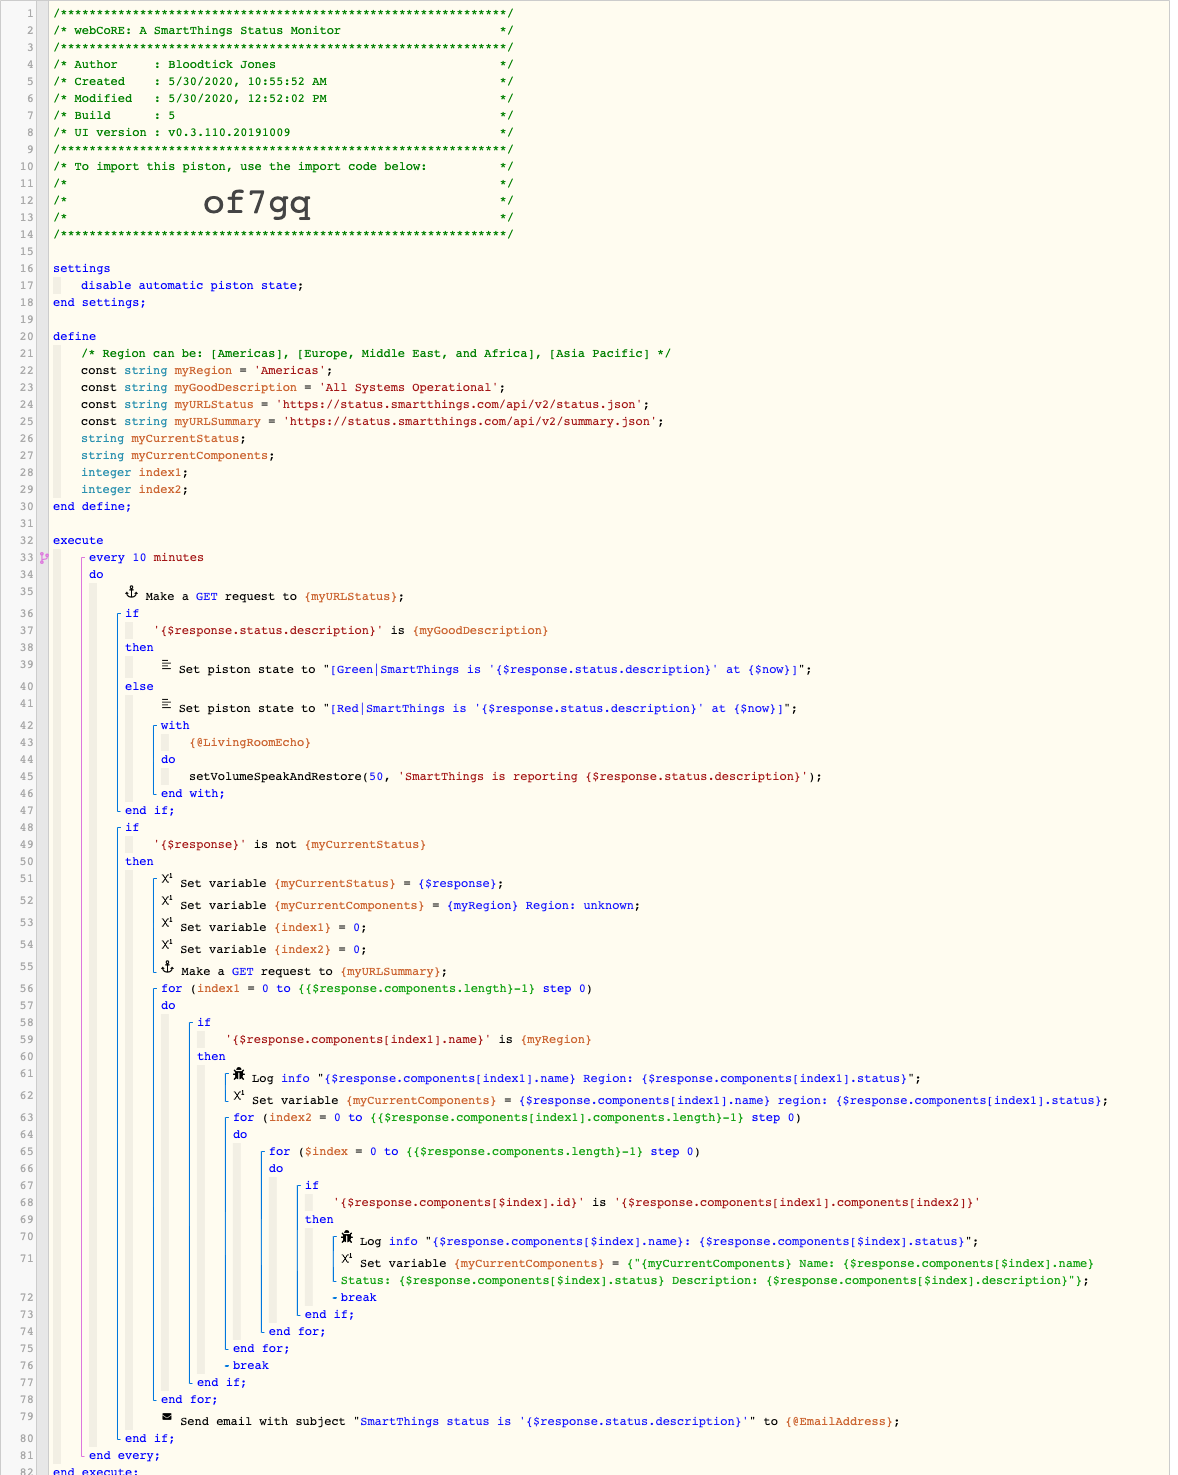Image resolution: width=1178 pixels, height=1475 pixels.
Task: Click the variable icon for Set variable myCurrentStatus
Action: (x=167, y=880)
